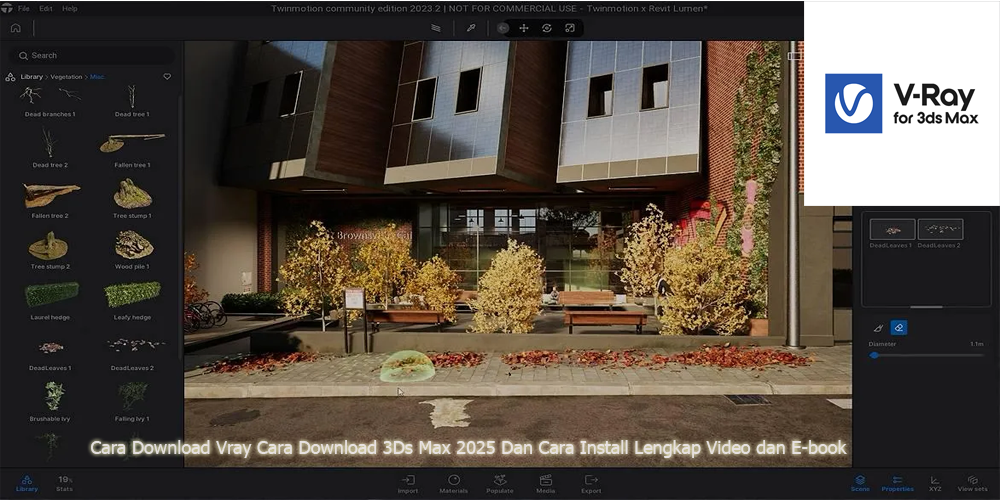This screenshot has width=1000, height=500.
Task: Activate the eraser tool
Action: (899, 328)
